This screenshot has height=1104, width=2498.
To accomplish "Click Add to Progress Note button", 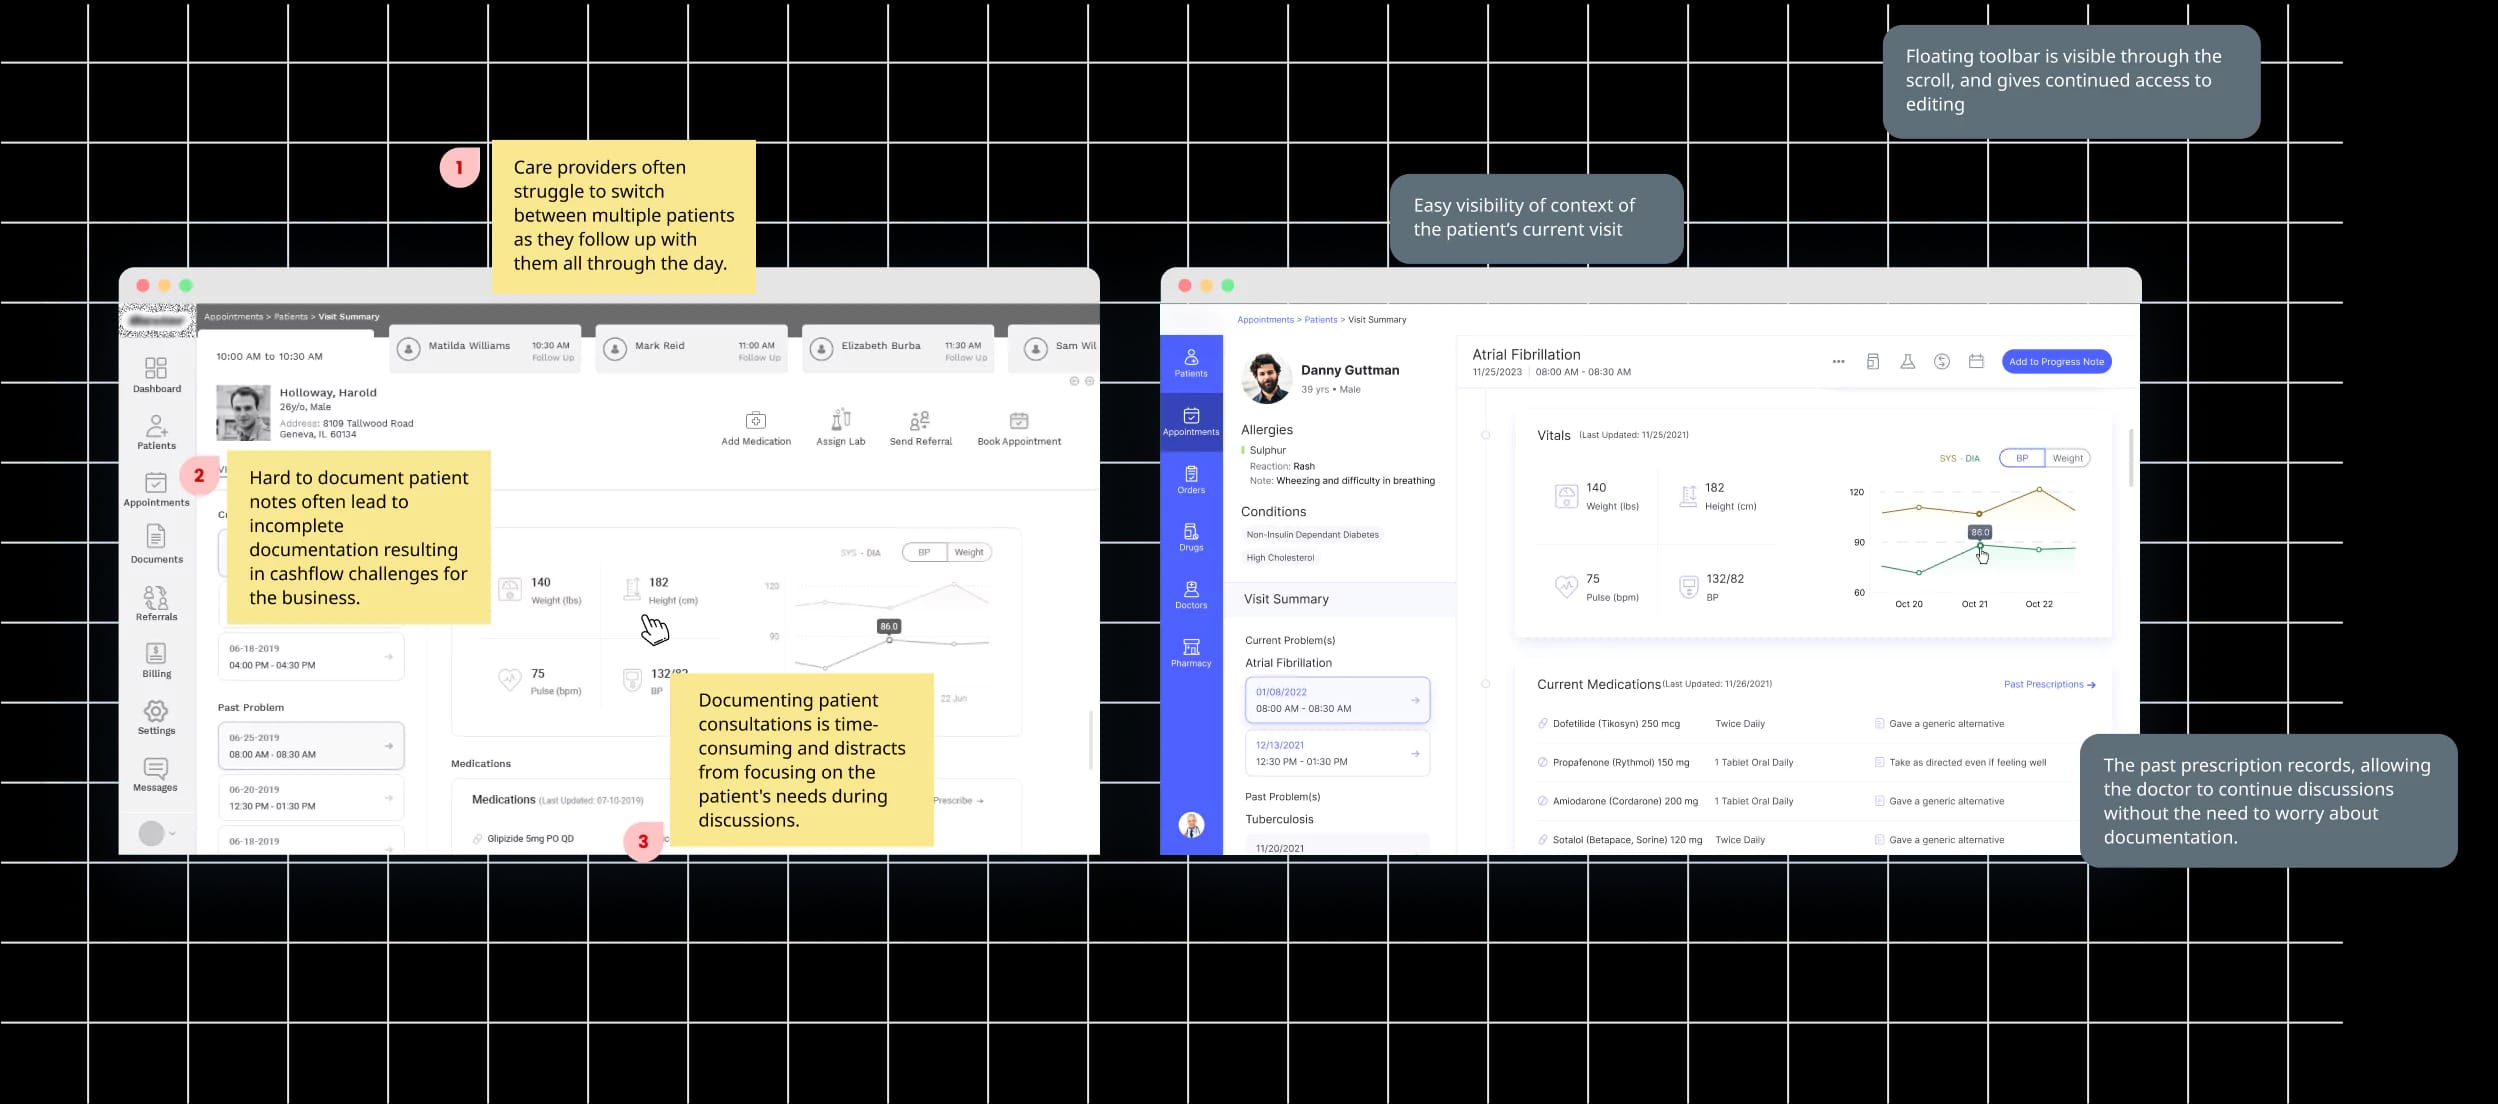I will pos(2056,362).
